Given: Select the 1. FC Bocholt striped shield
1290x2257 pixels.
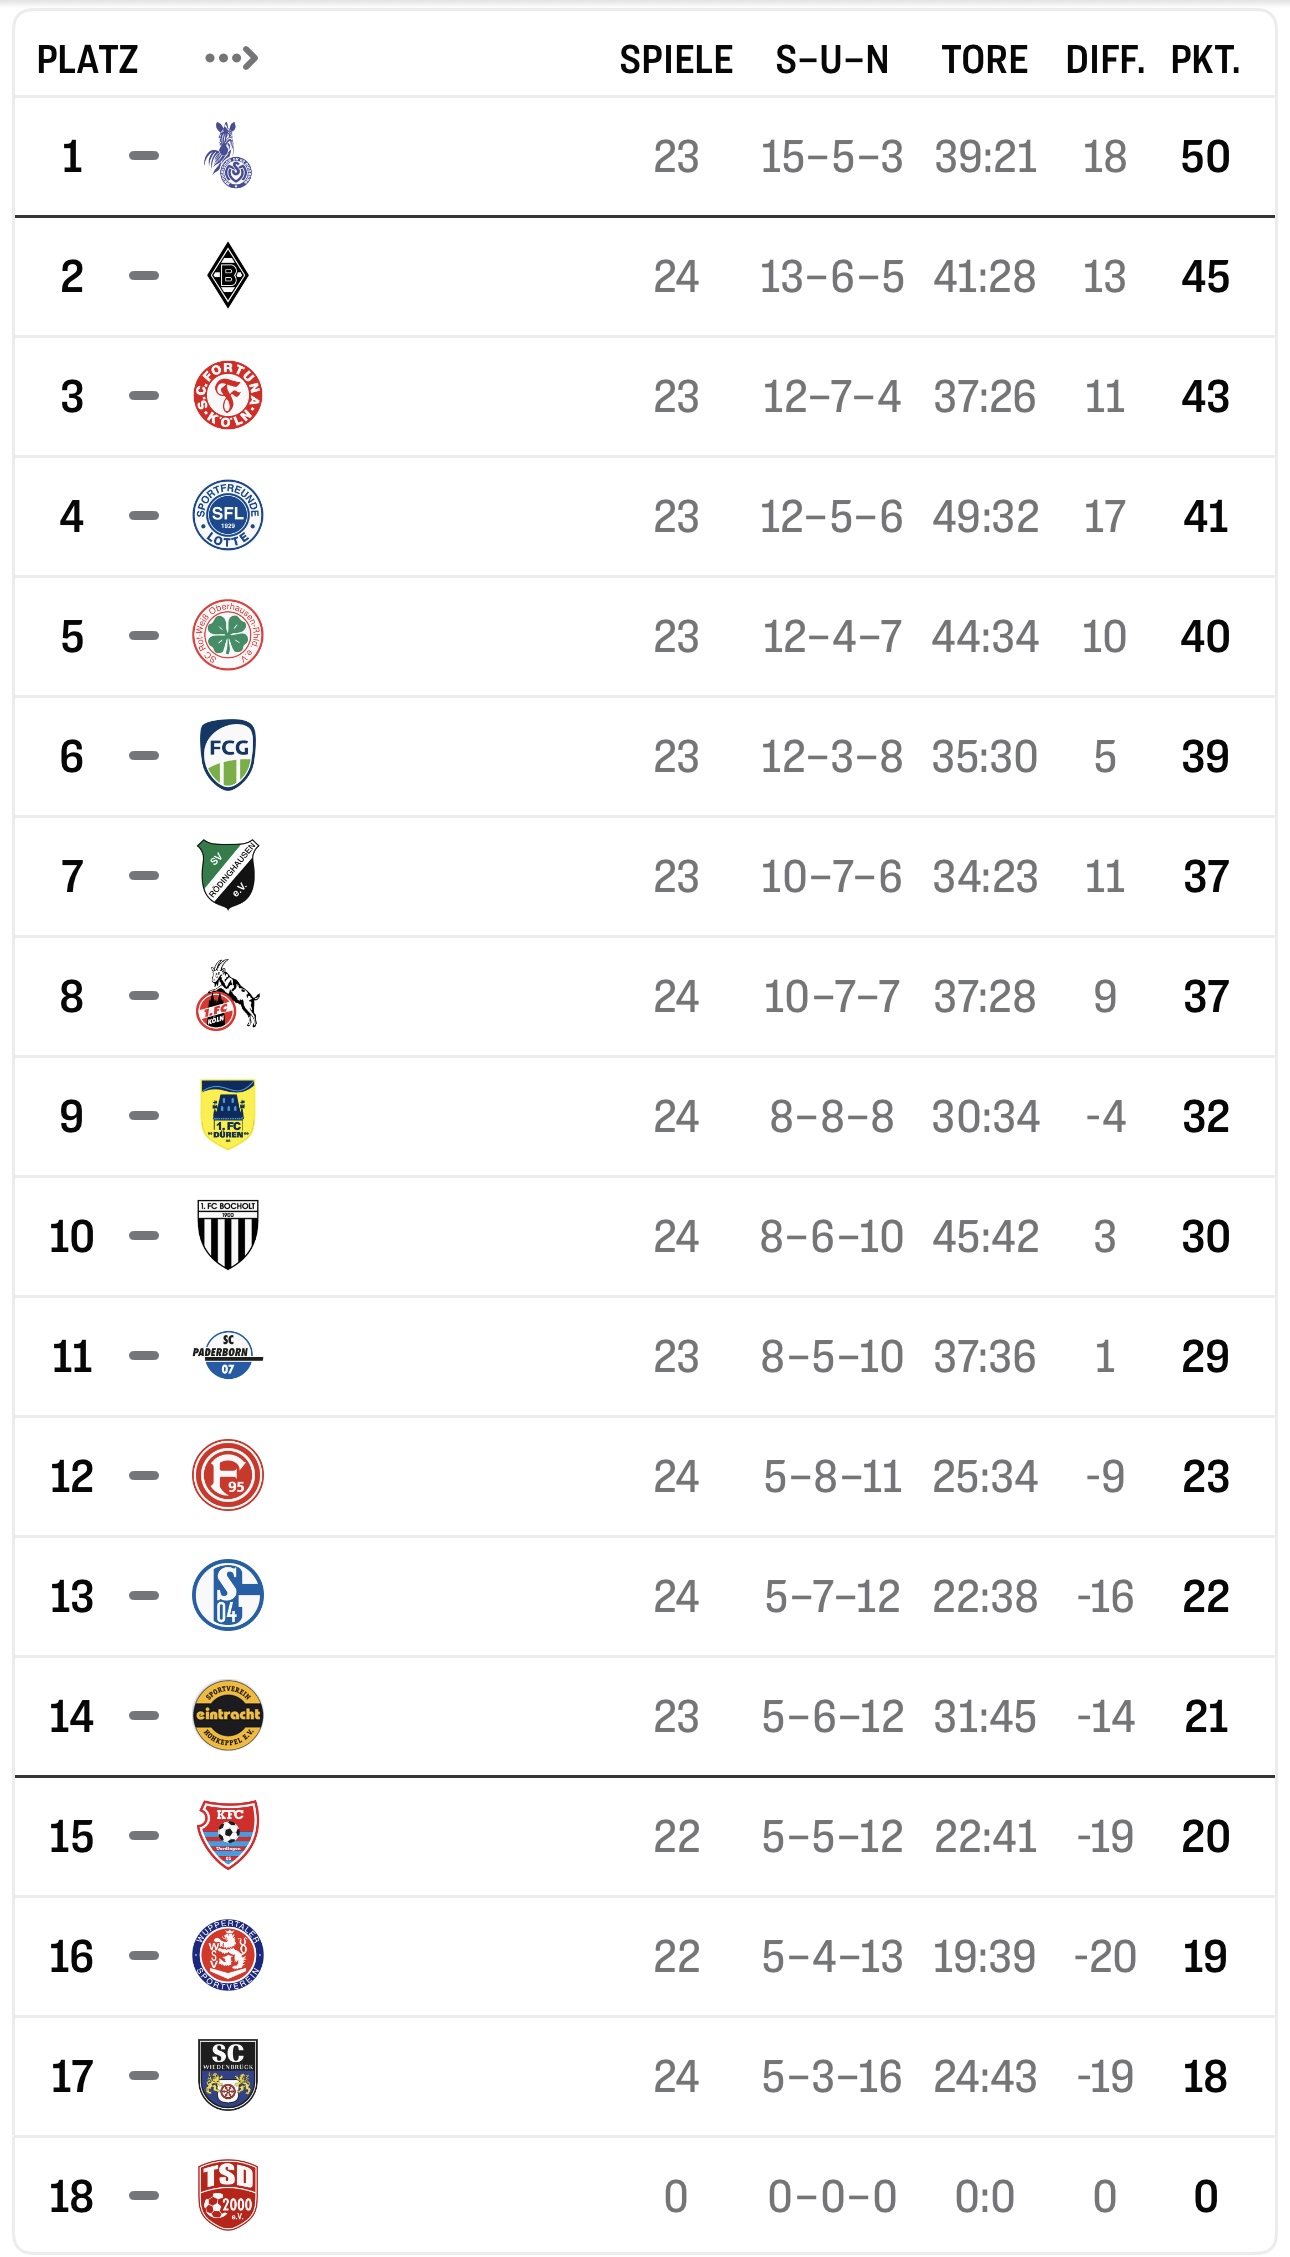Looking at the screenshot, I should [x=228, y=1235].
